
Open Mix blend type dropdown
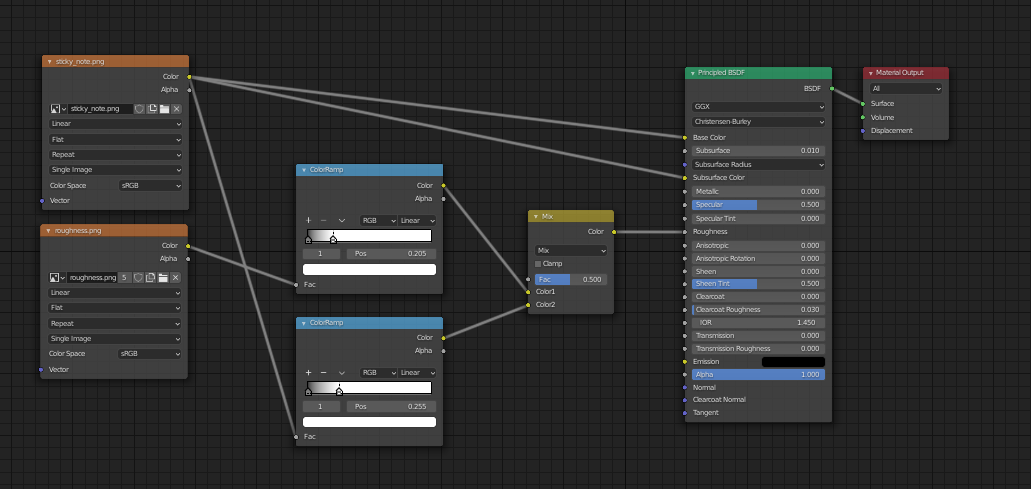click(571, 250)
